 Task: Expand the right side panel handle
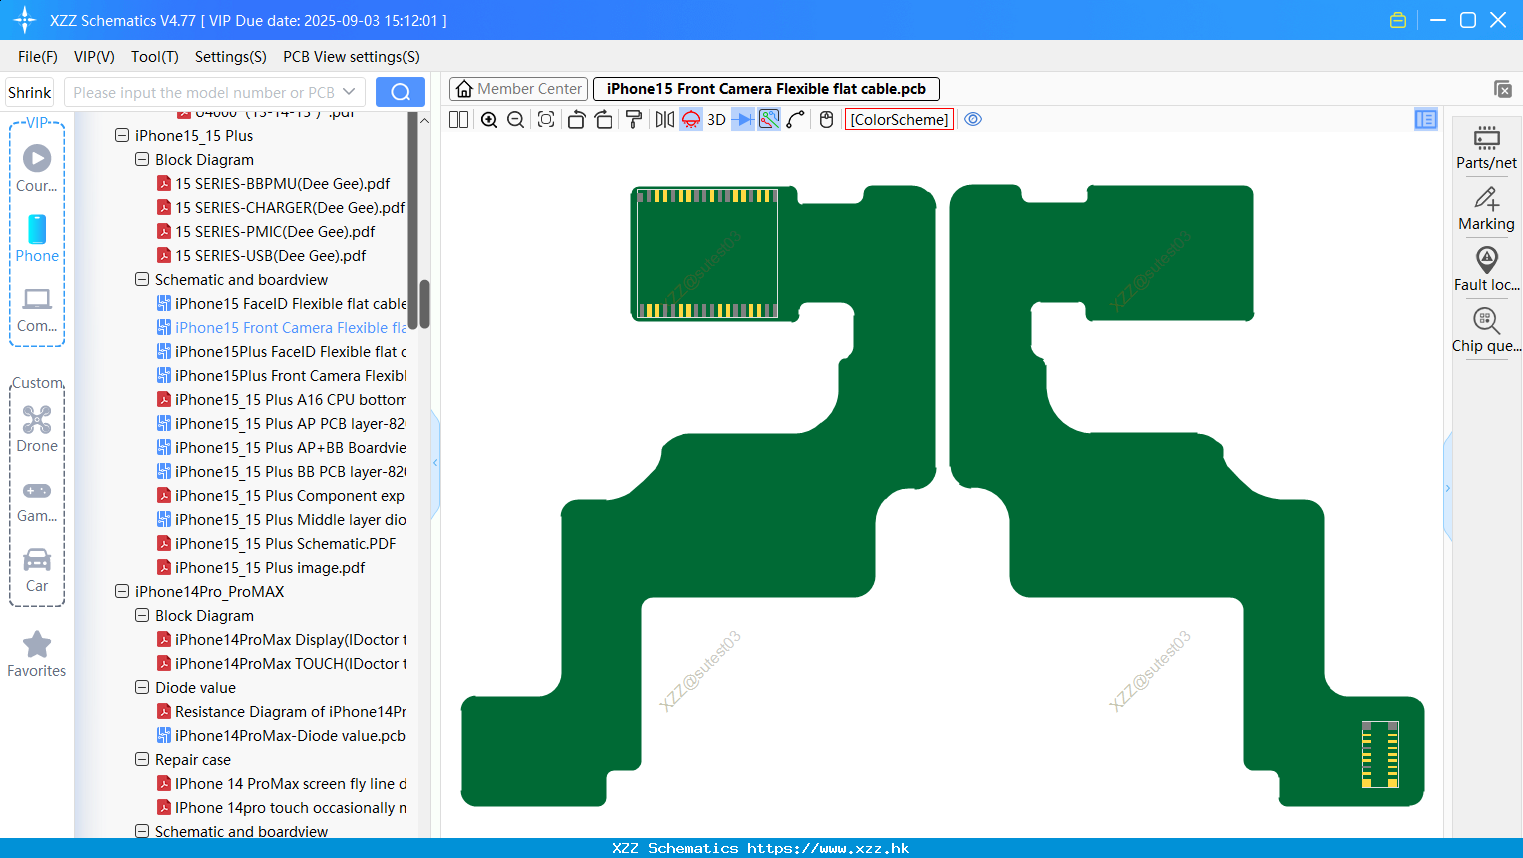click(1447, 488)
